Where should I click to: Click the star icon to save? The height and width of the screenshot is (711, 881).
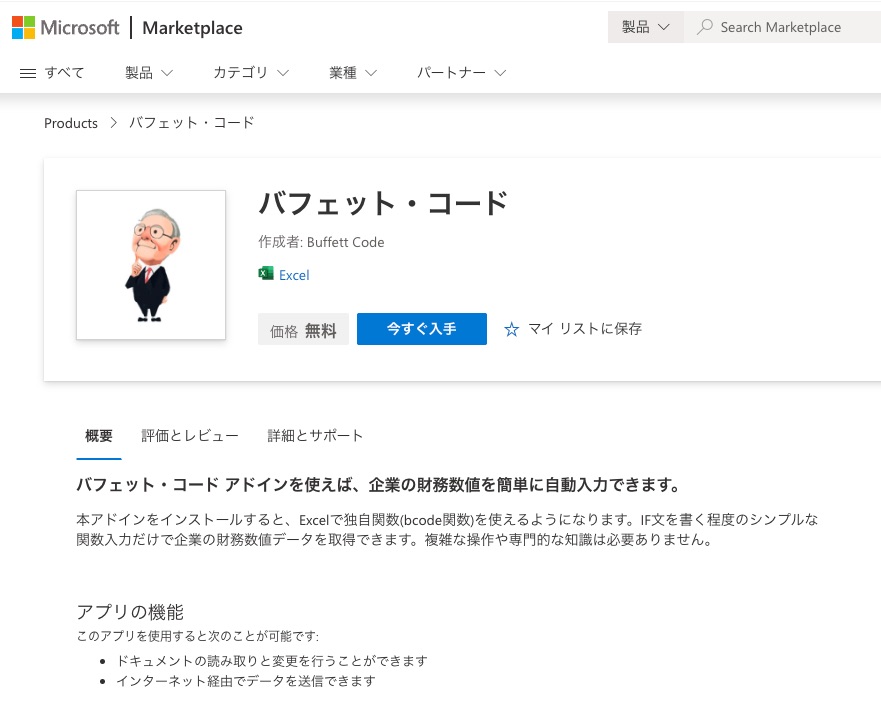511,329
